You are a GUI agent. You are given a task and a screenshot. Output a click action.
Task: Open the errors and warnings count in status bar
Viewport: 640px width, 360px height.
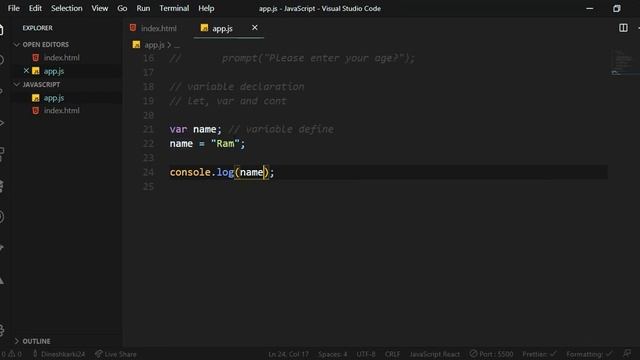click(11, 354)
